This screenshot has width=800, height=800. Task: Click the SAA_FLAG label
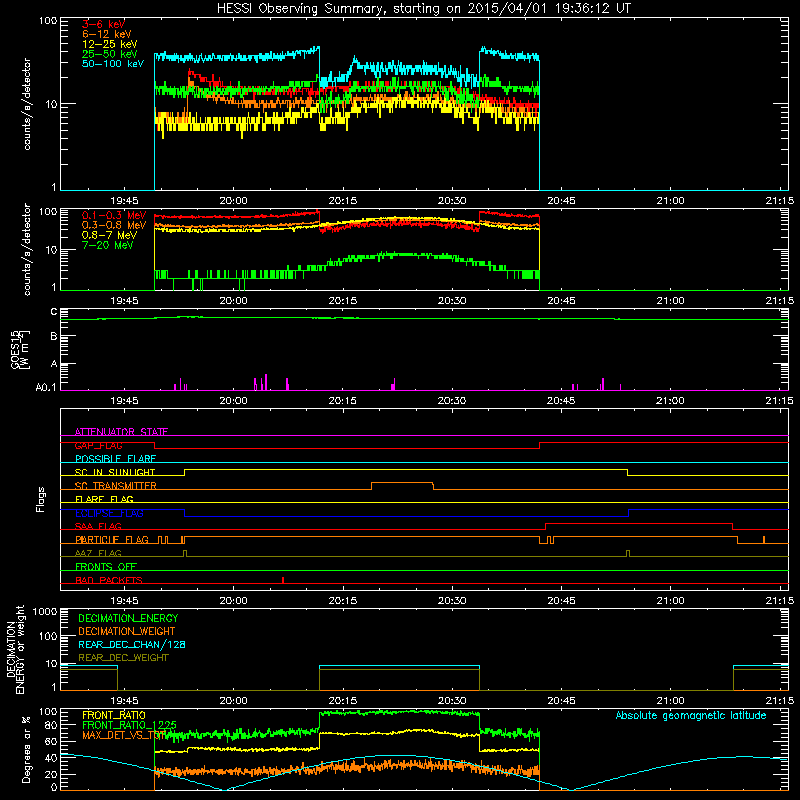(x=98, y=526)
